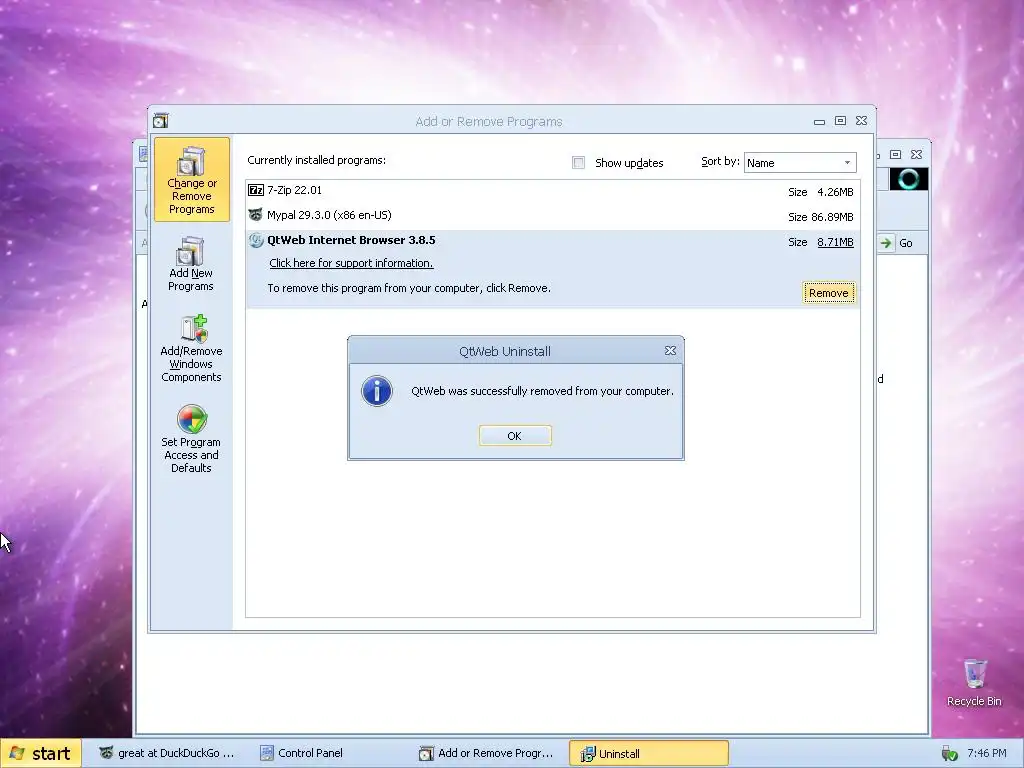Click the green Go arrow in background window
Image resolution: width=1024 pixels, height=768 pixels.
pos(886,243)
